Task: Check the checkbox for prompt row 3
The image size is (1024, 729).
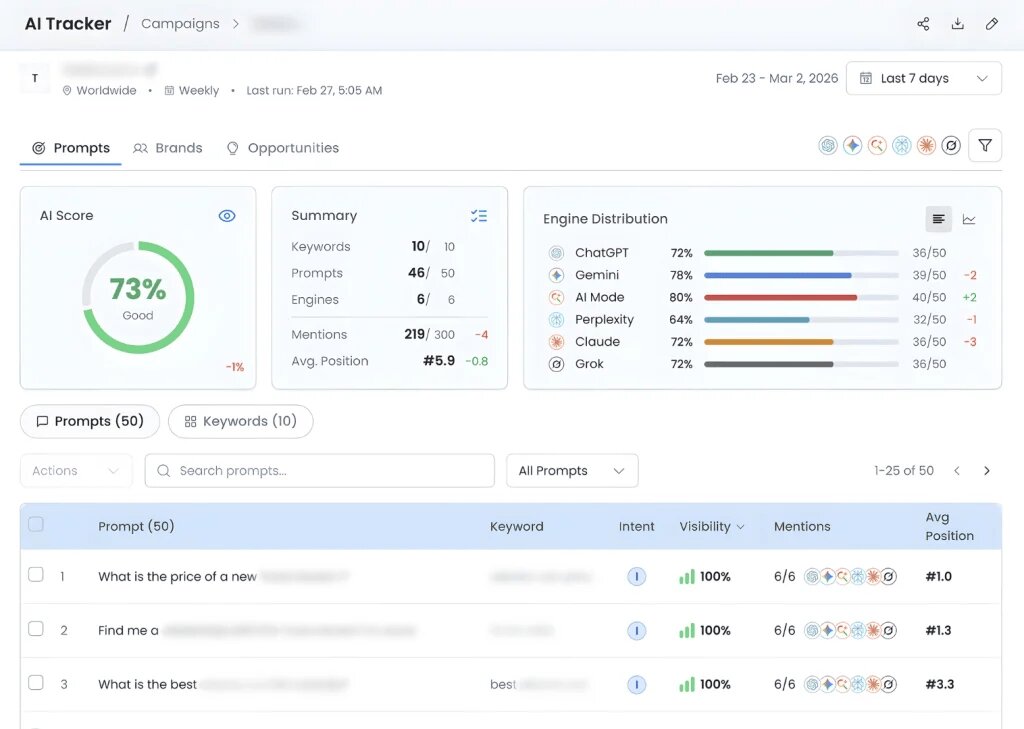Action: (x=36, y=683)
